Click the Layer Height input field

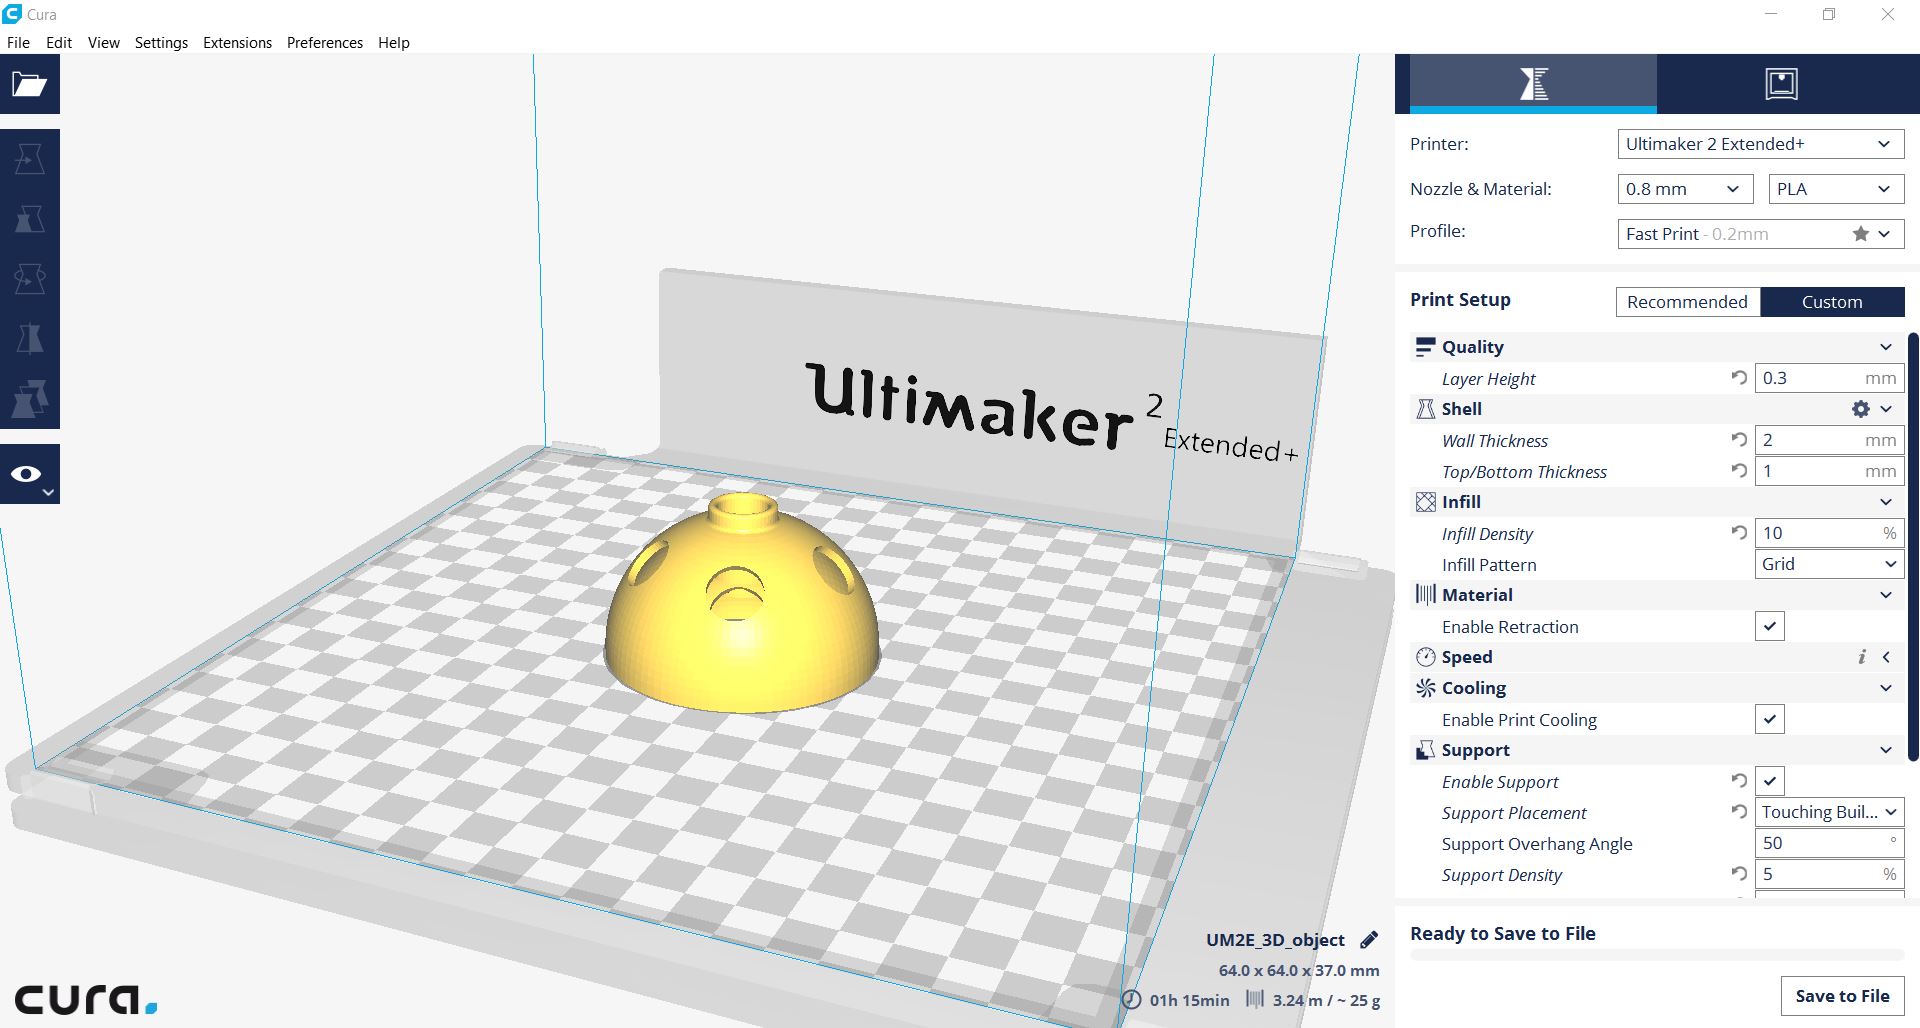pos(1829,378)
